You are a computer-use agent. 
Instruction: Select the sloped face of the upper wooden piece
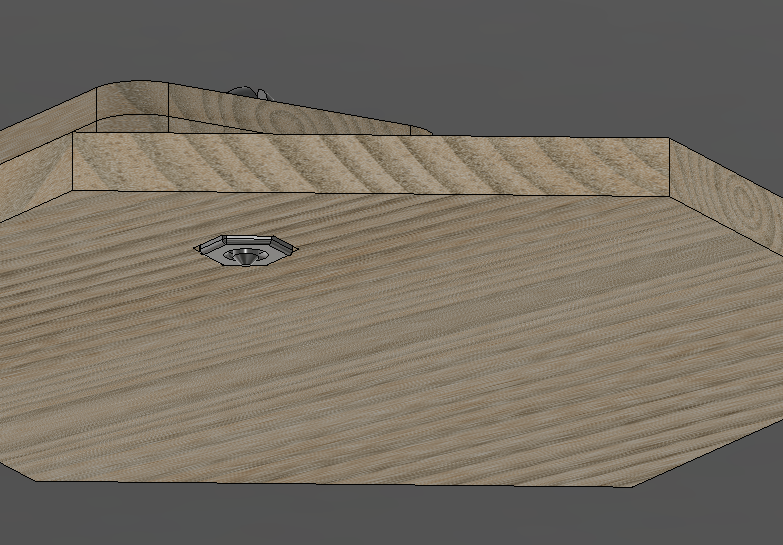pyautogui.click(x=300, y=115)
